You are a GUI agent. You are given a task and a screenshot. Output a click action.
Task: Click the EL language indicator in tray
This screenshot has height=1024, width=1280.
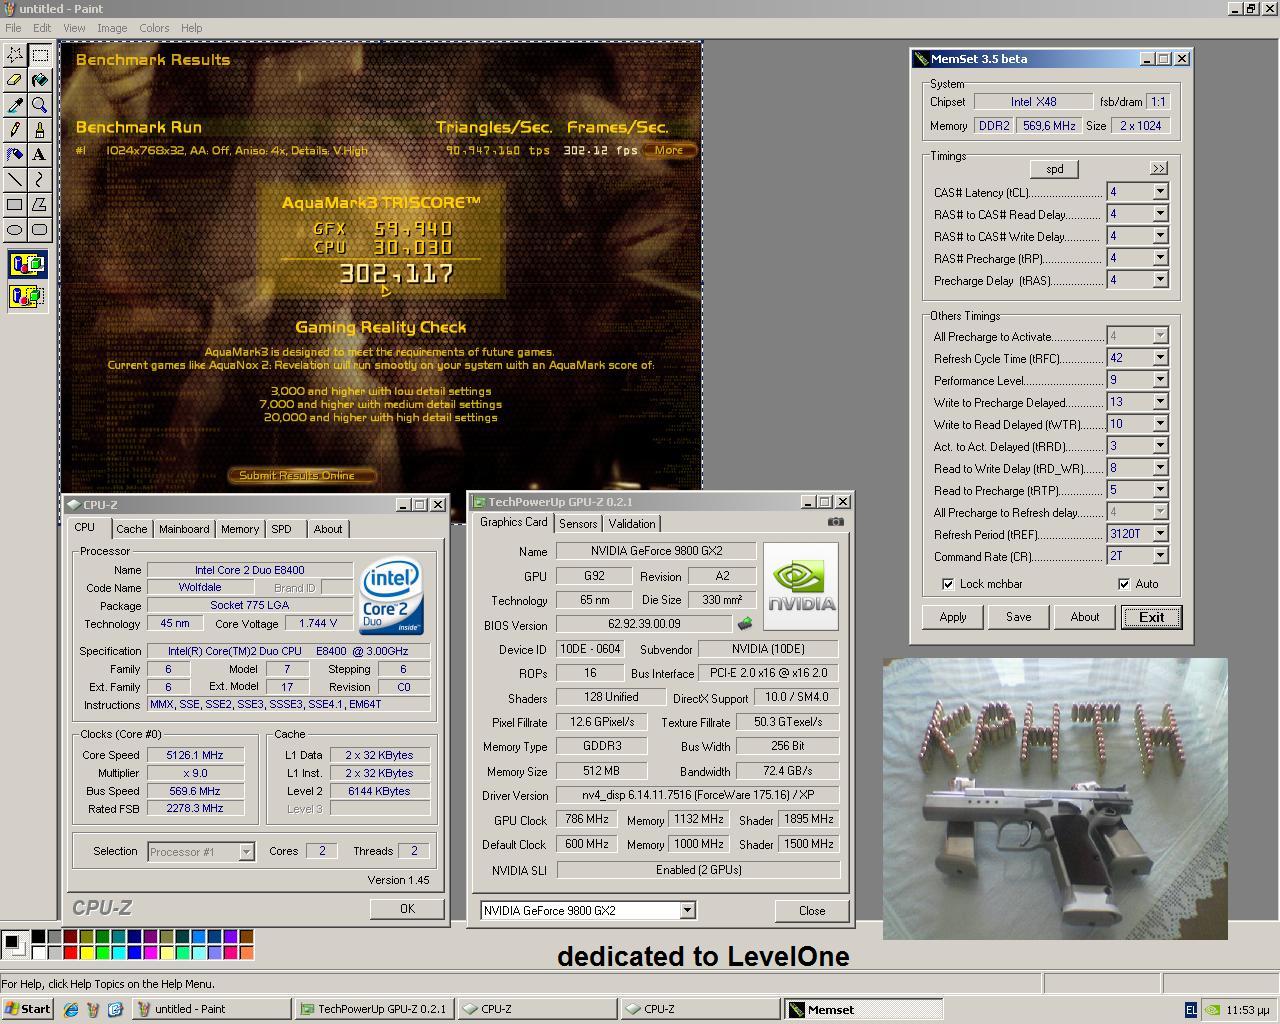point(1191,1010)
